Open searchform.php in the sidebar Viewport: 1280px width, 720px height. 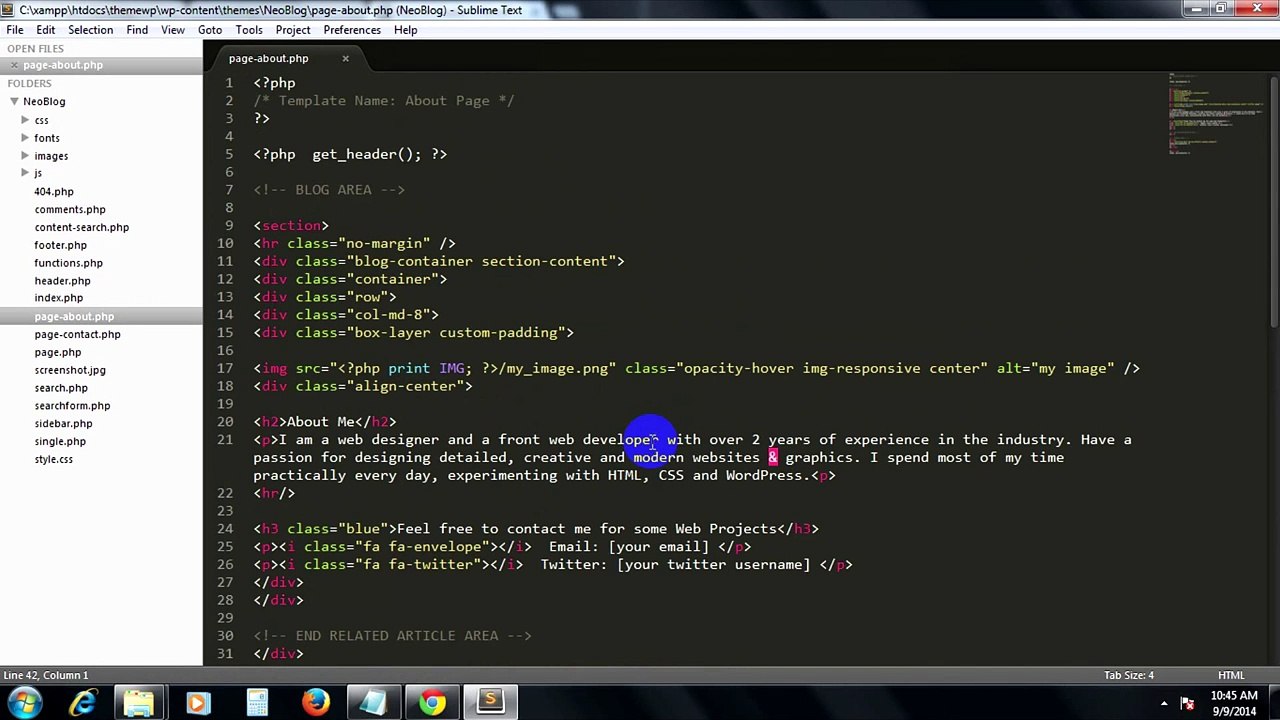73,406
